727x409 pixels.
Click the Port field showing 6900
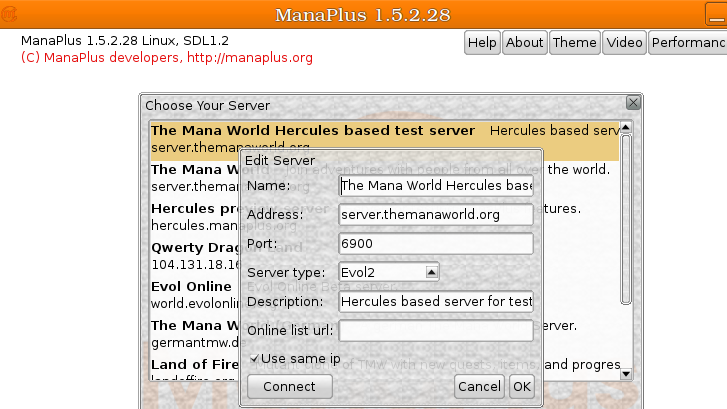tap(436, 243)
